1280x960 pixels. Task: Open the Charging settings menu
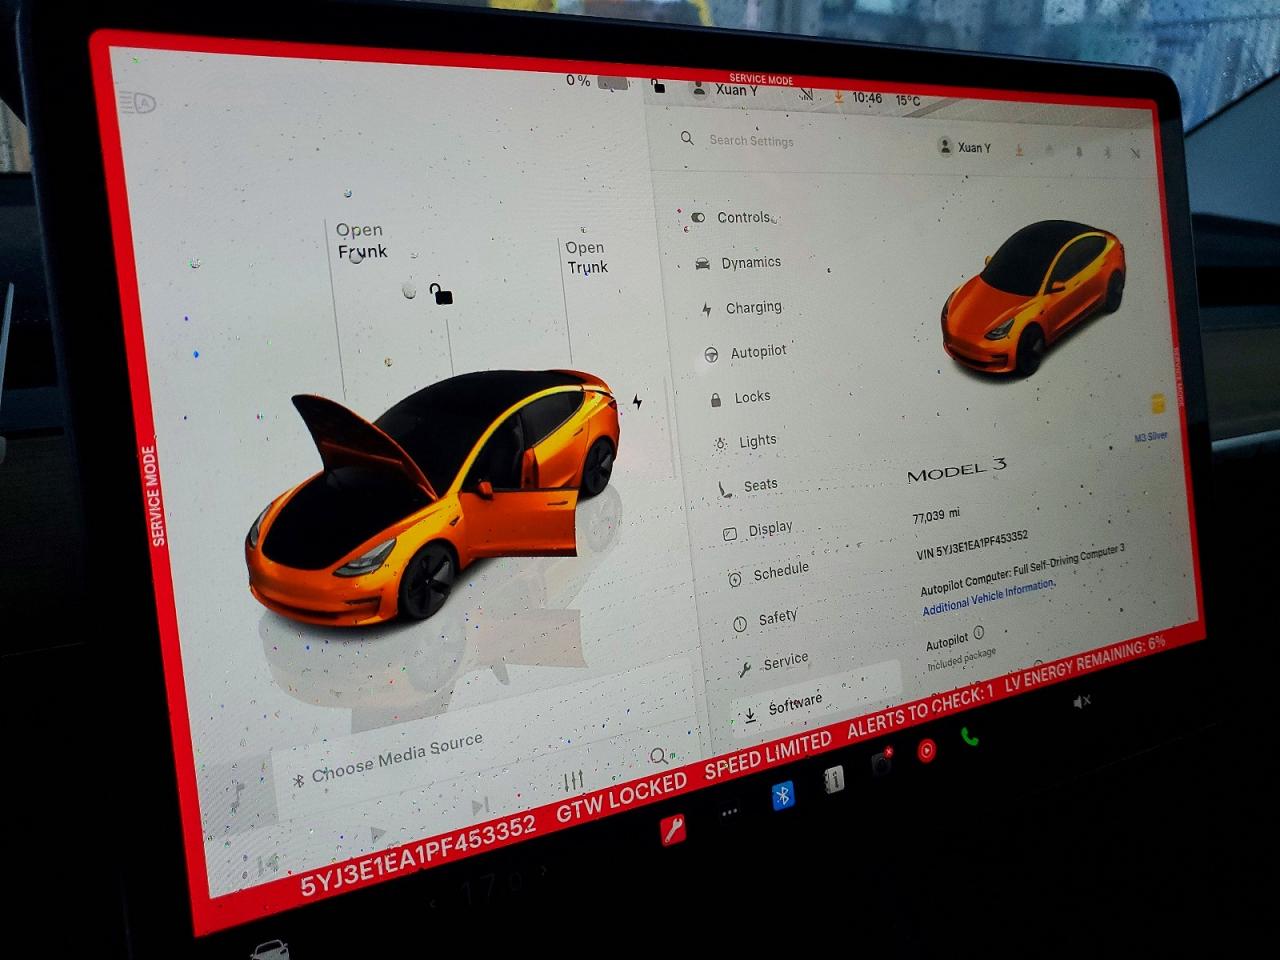pyautogui.click(x=742, y=308)
